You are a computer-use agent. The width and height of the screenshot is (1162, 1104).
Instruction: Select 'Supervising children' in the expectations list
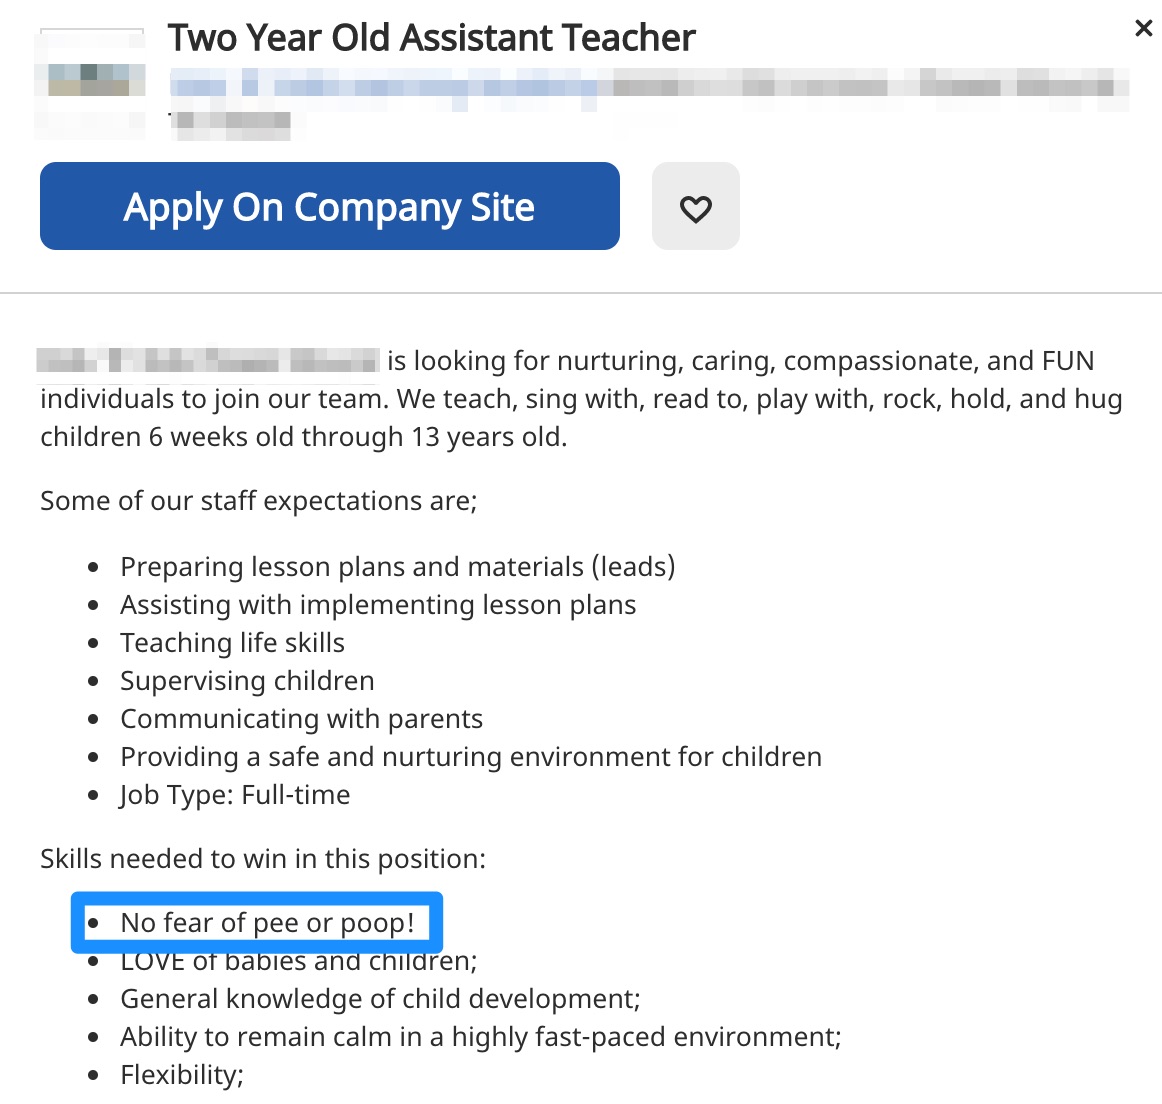[x=247, y=680]
